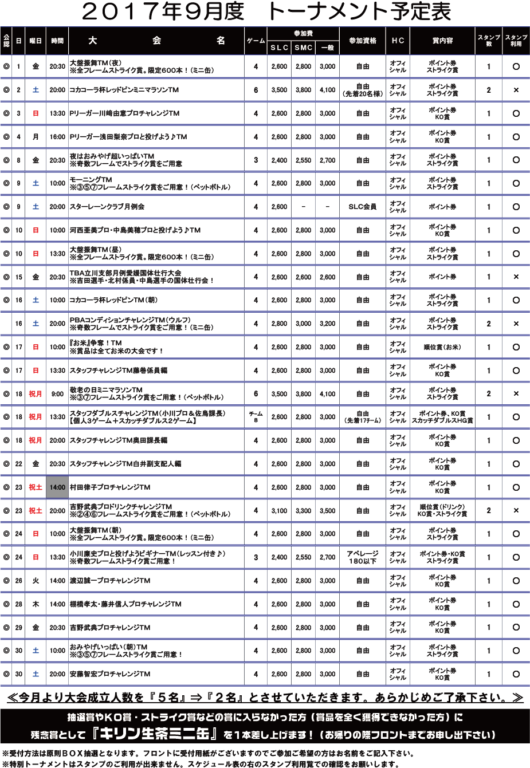Viewport: 530px width, 768px height.
Task: Click the × stamp mark for 吉野武貴プロドリンクチャレンジTM
Action: coord(516,510)
